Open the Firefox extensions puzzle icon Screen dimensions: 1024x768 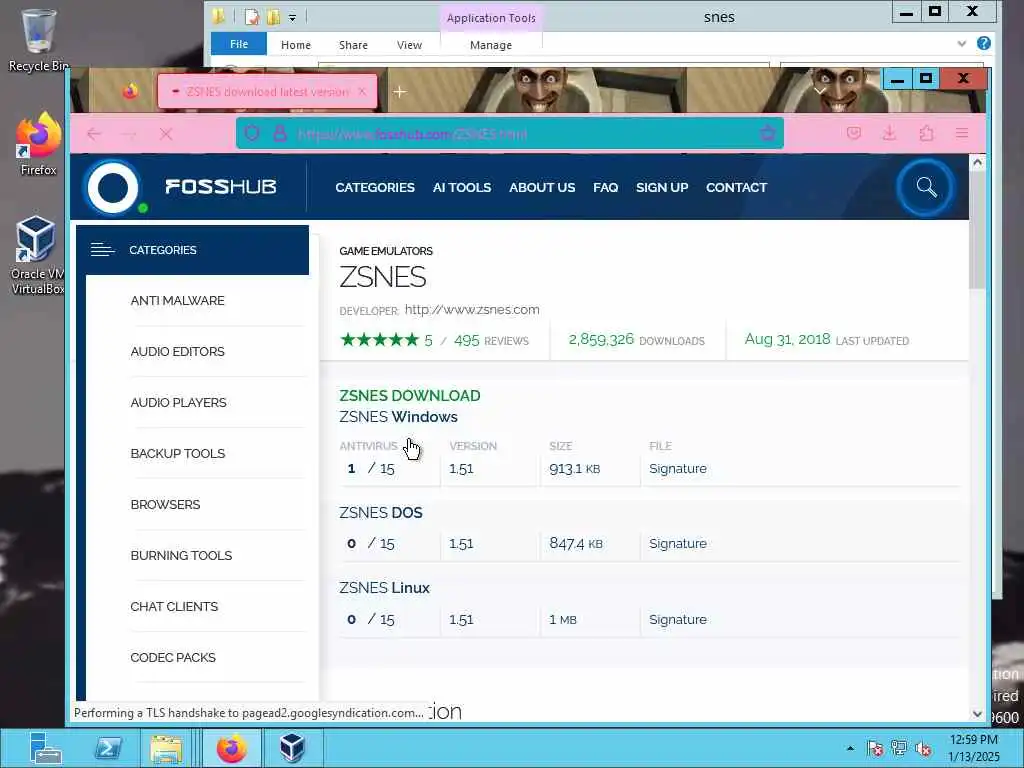click(x=926, y=133)
